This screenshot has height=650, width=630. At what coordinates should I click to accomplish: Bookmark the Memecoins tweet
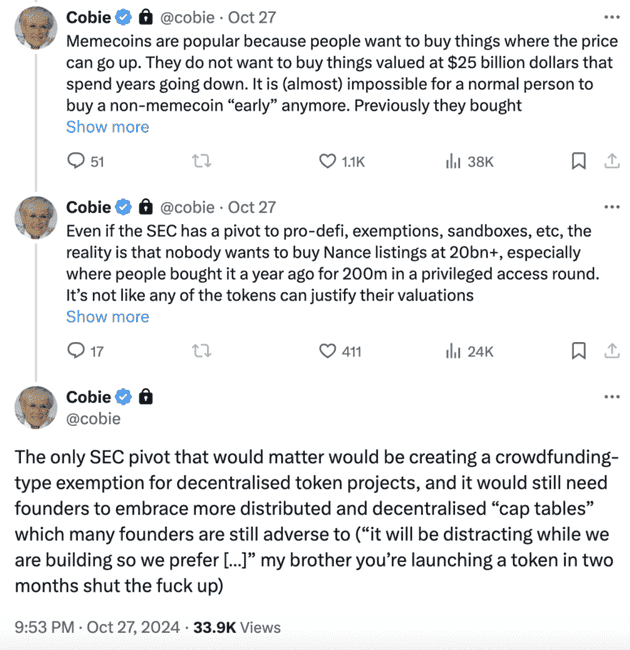tap(579, 161)
